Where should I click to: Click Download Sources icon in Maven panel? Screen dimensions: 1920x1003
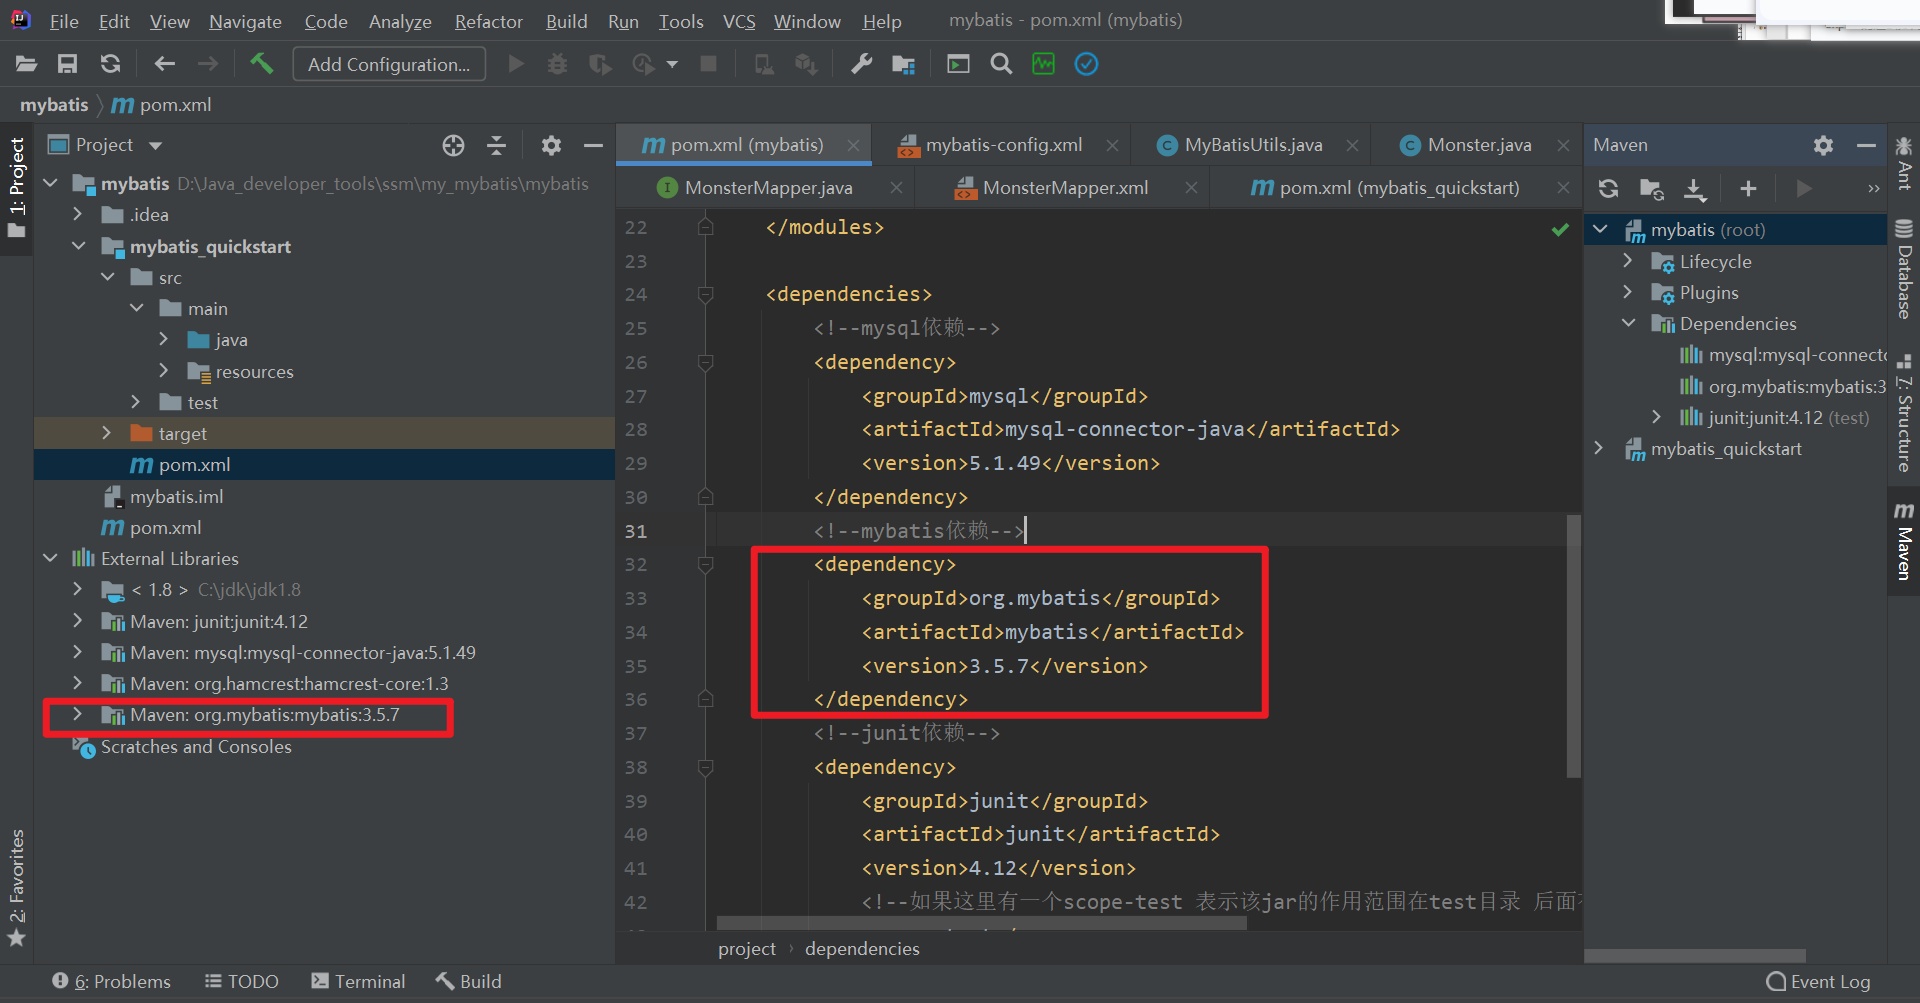1694,188
